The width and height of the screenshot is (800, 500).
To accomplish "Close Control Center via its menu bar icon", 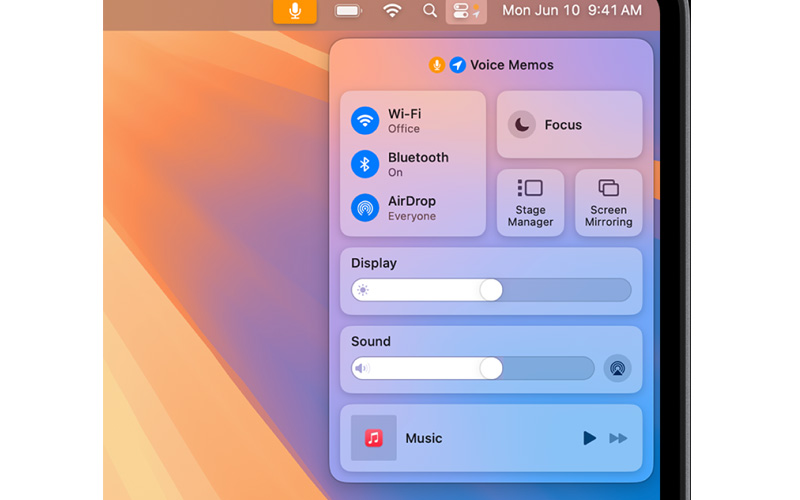I will click(x=466, y=11).
